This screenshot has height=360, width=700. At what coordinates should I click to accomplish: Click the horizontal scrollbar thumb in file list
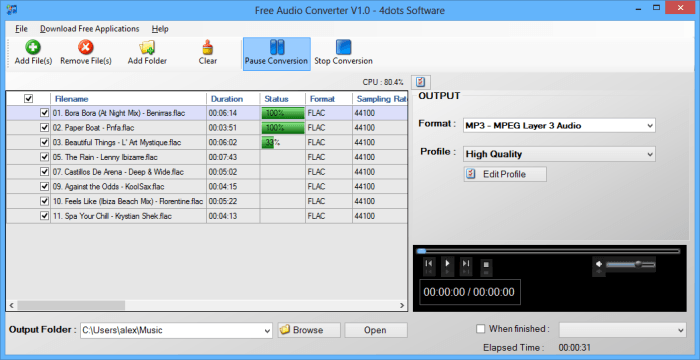[71, 306]
